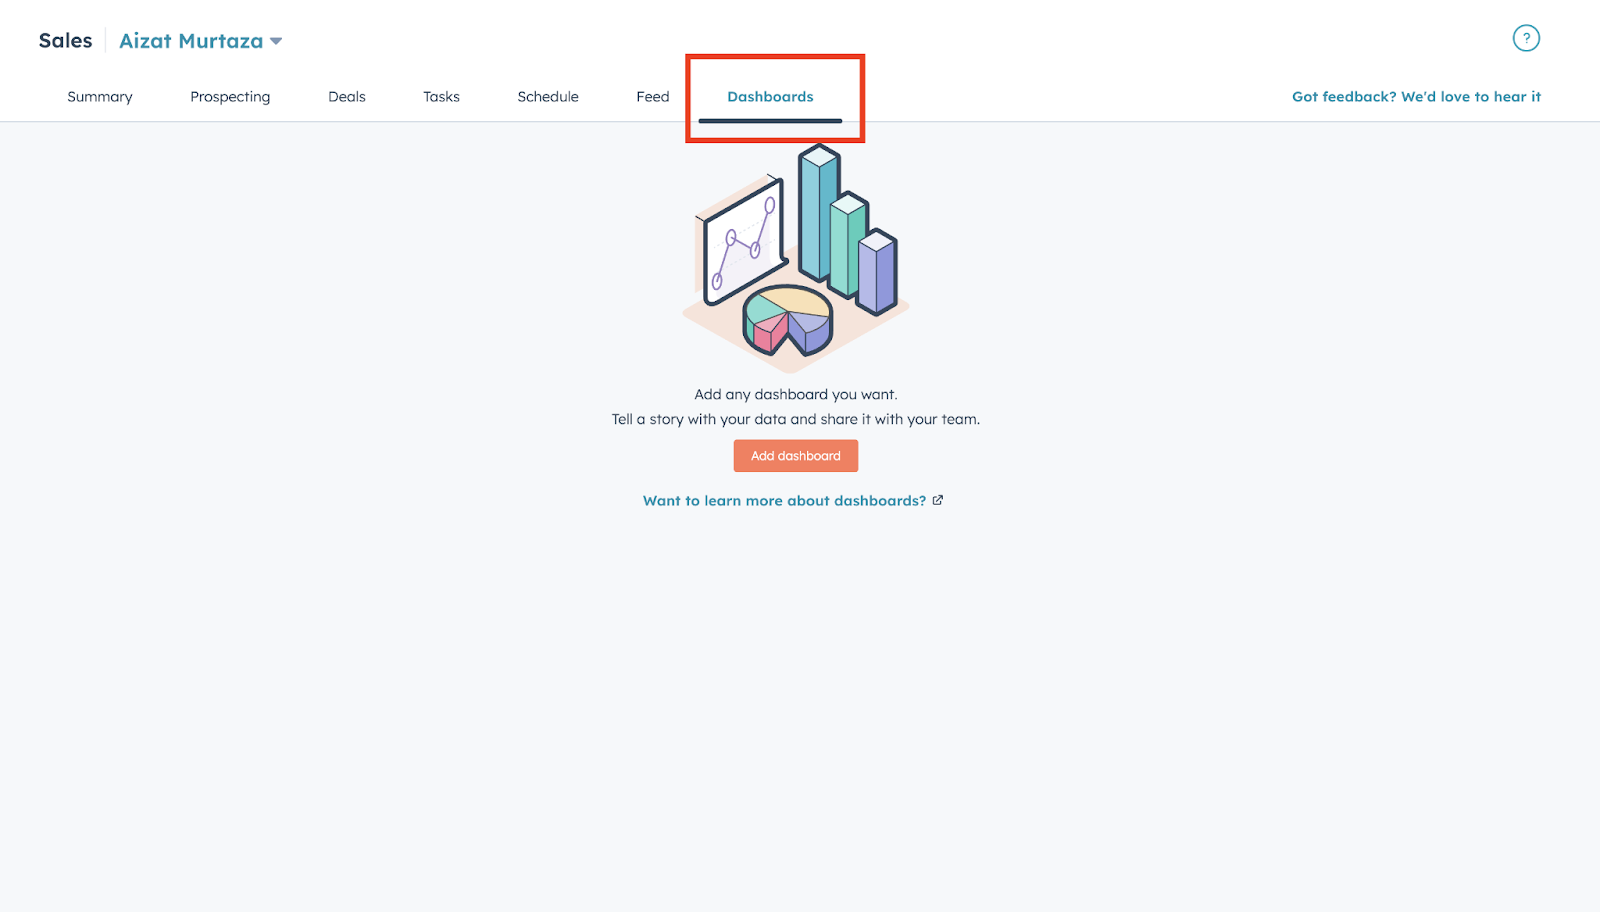
Task: Select the Schedule tab
Action: coord(548,97)
